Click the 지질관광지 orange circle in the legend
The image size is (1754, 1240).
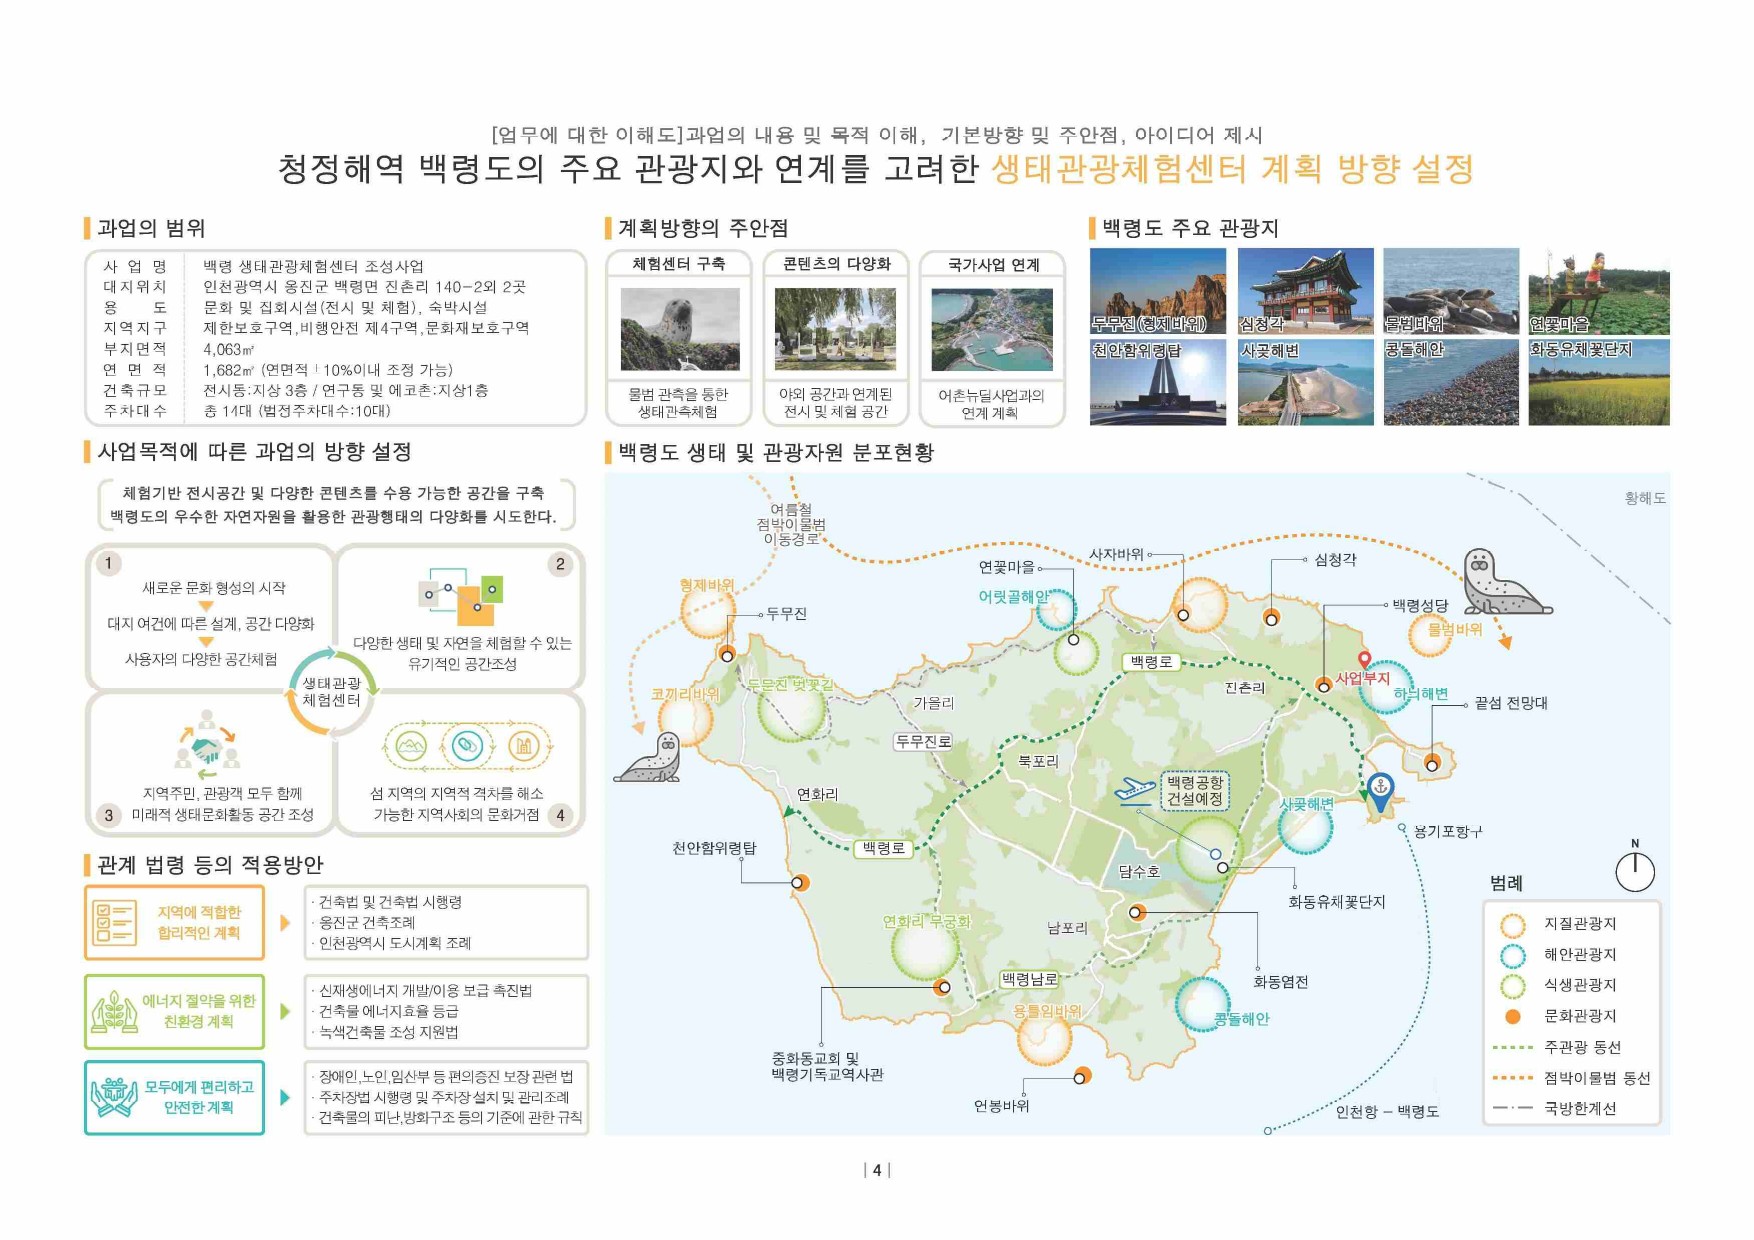[1513, 925]
